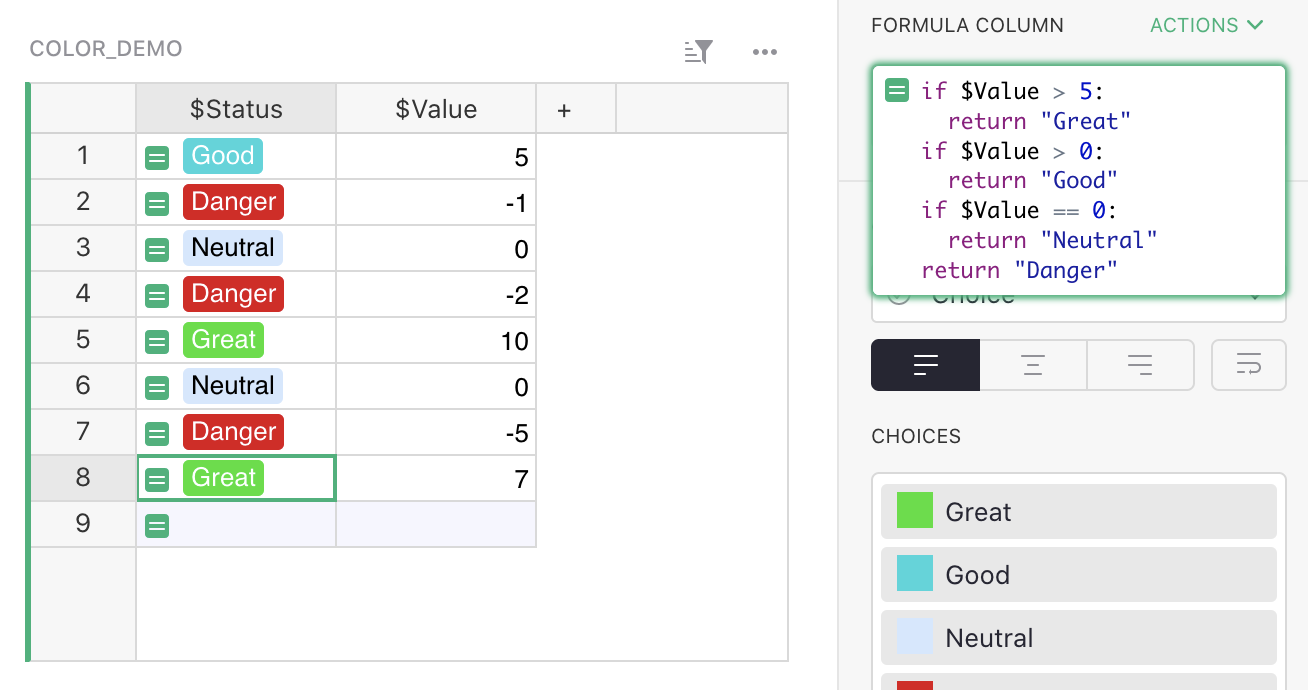Enable right text alignment

(x=1140, y=364)
